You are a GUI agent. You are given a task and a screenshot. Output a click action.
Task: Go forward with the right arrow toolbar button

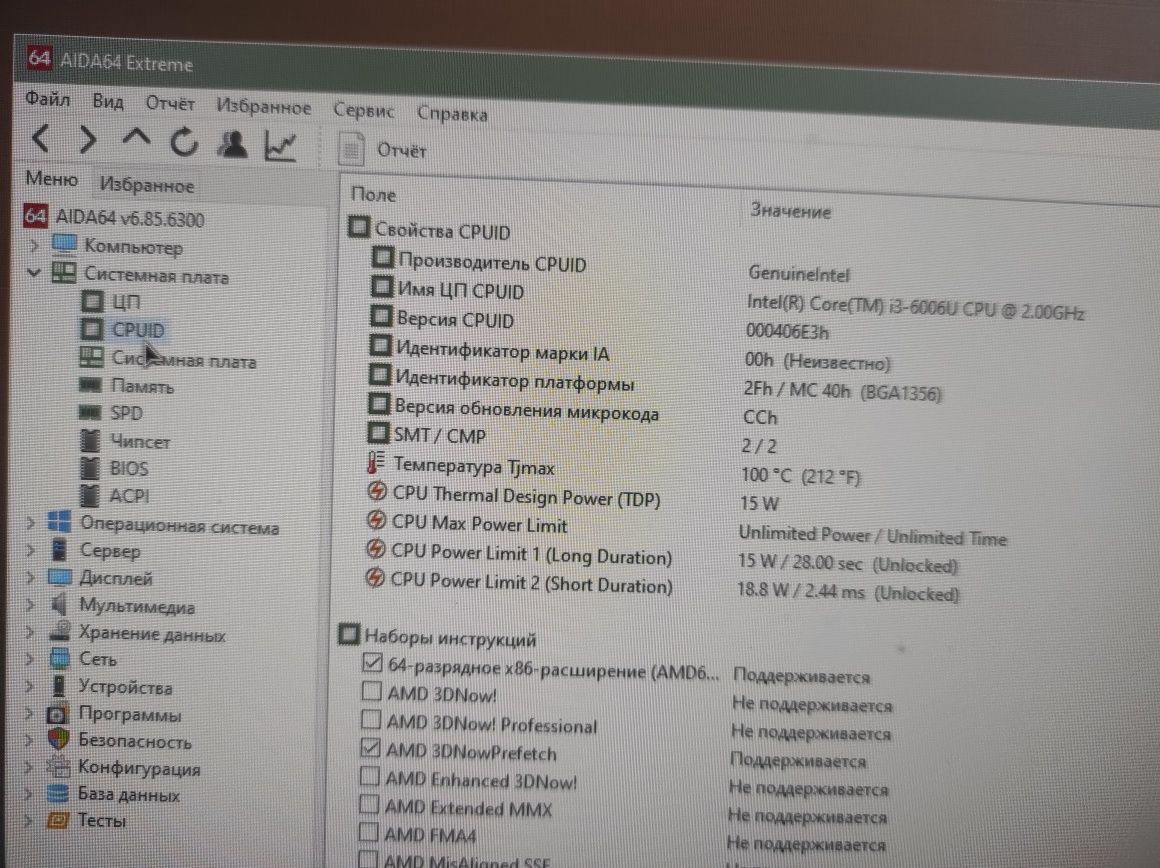tap(88, 139)
